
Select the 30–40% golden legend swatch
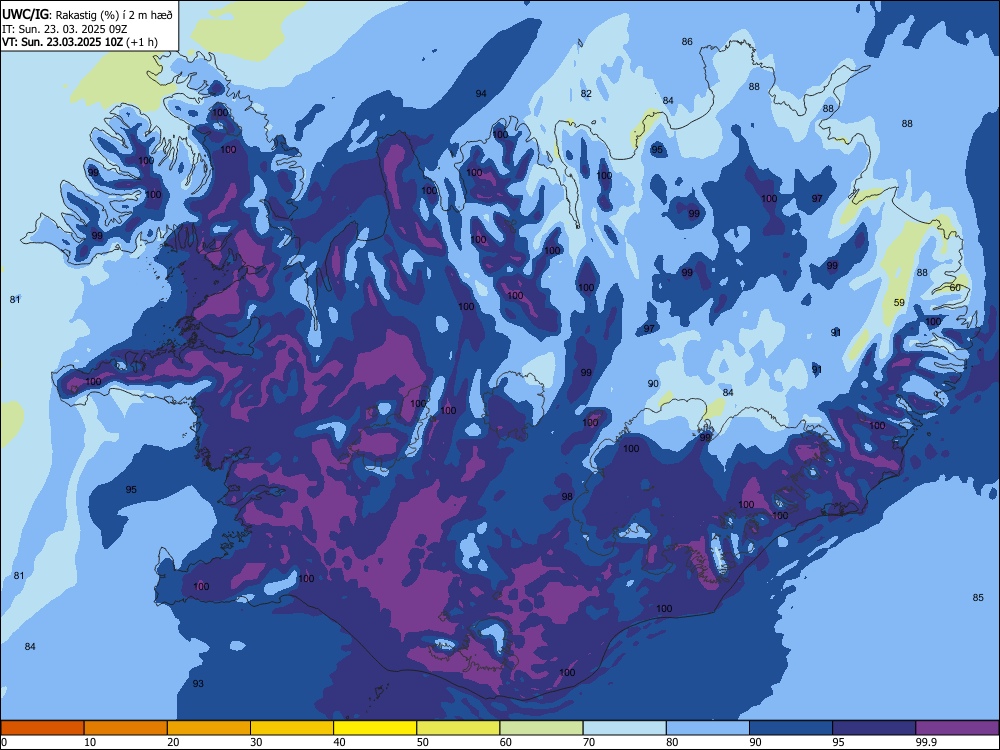[292, 728]
